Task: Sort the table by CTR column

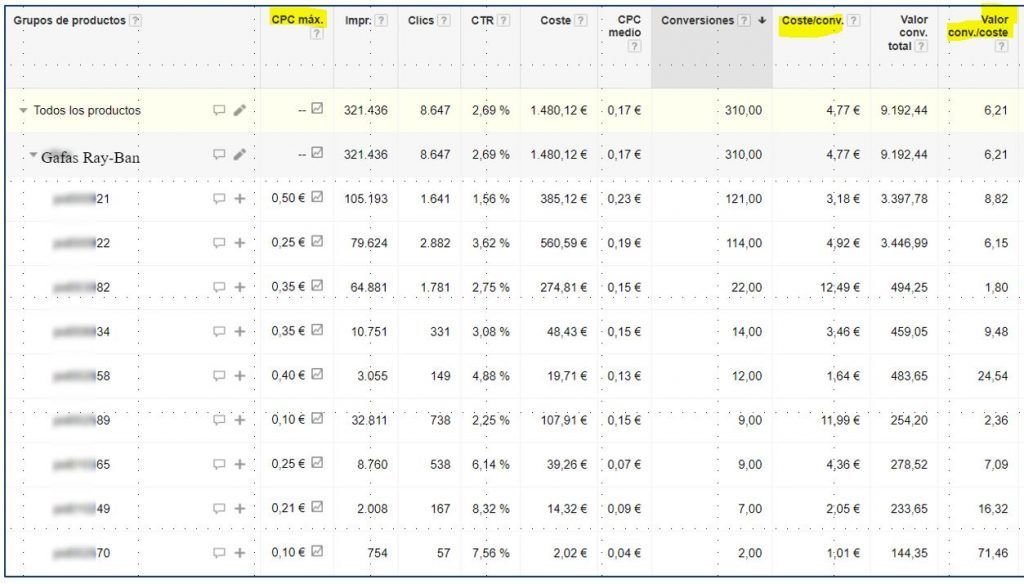Action: [x=482, y=20]
